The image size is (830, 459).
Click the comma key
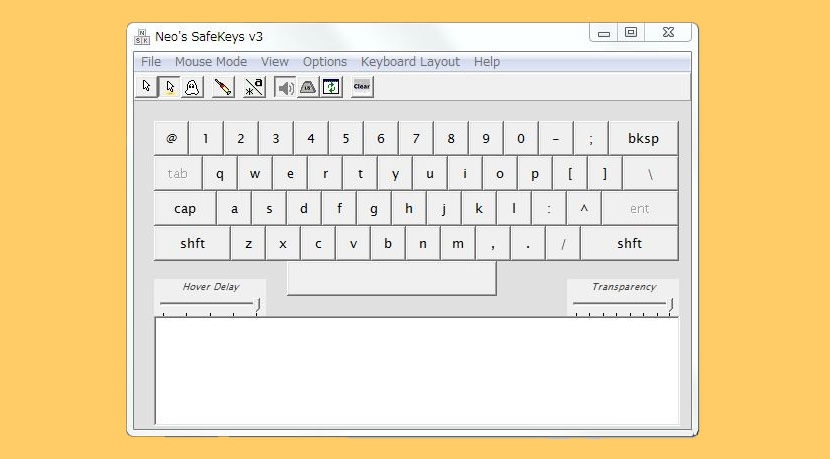[x=493, y=244]
